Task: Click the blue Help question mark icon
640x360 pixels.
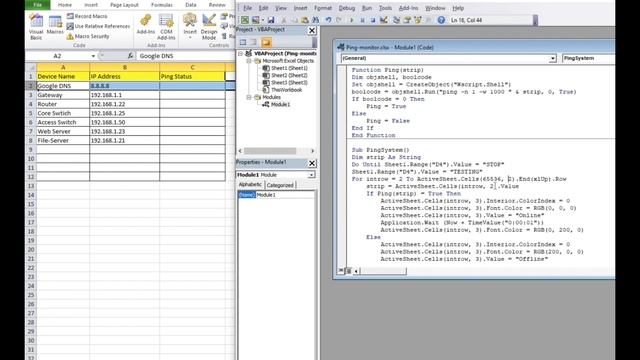Action: tap(441, 20)
